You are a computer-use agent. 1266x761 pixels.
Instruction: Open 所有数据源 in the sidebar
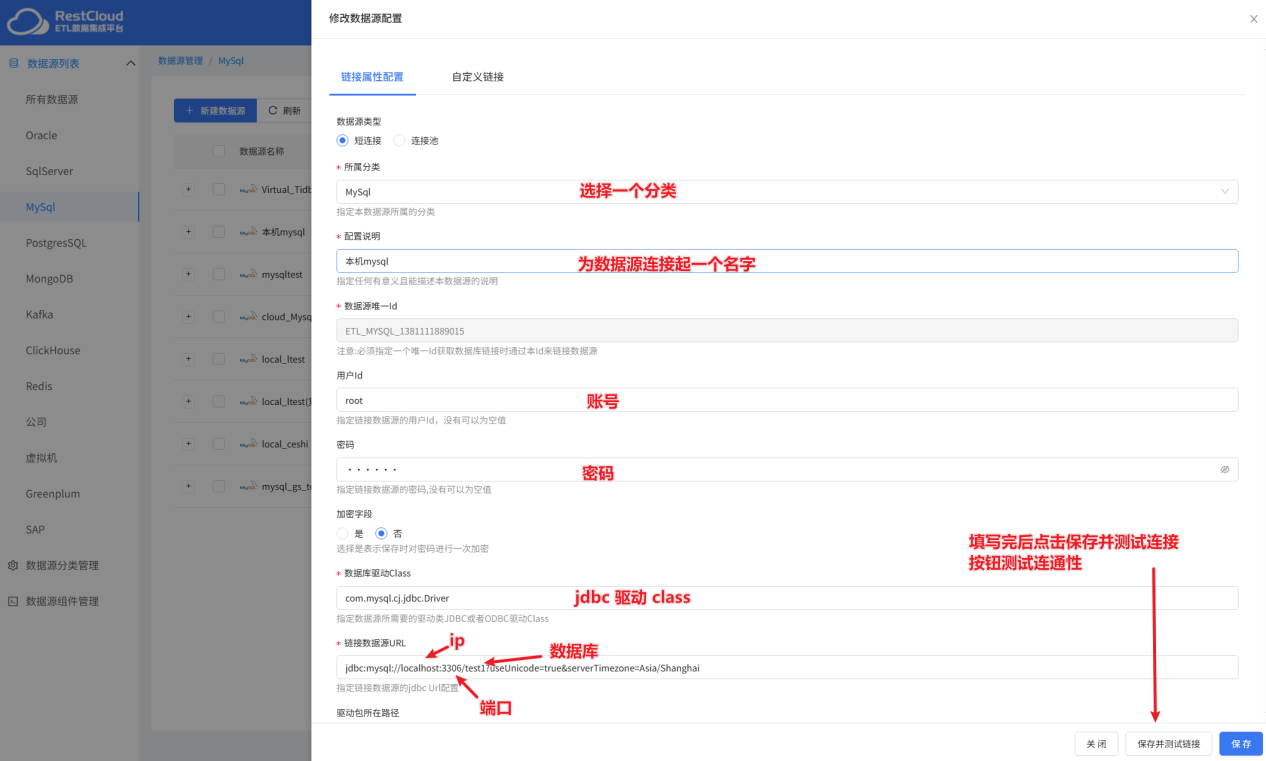52,99
